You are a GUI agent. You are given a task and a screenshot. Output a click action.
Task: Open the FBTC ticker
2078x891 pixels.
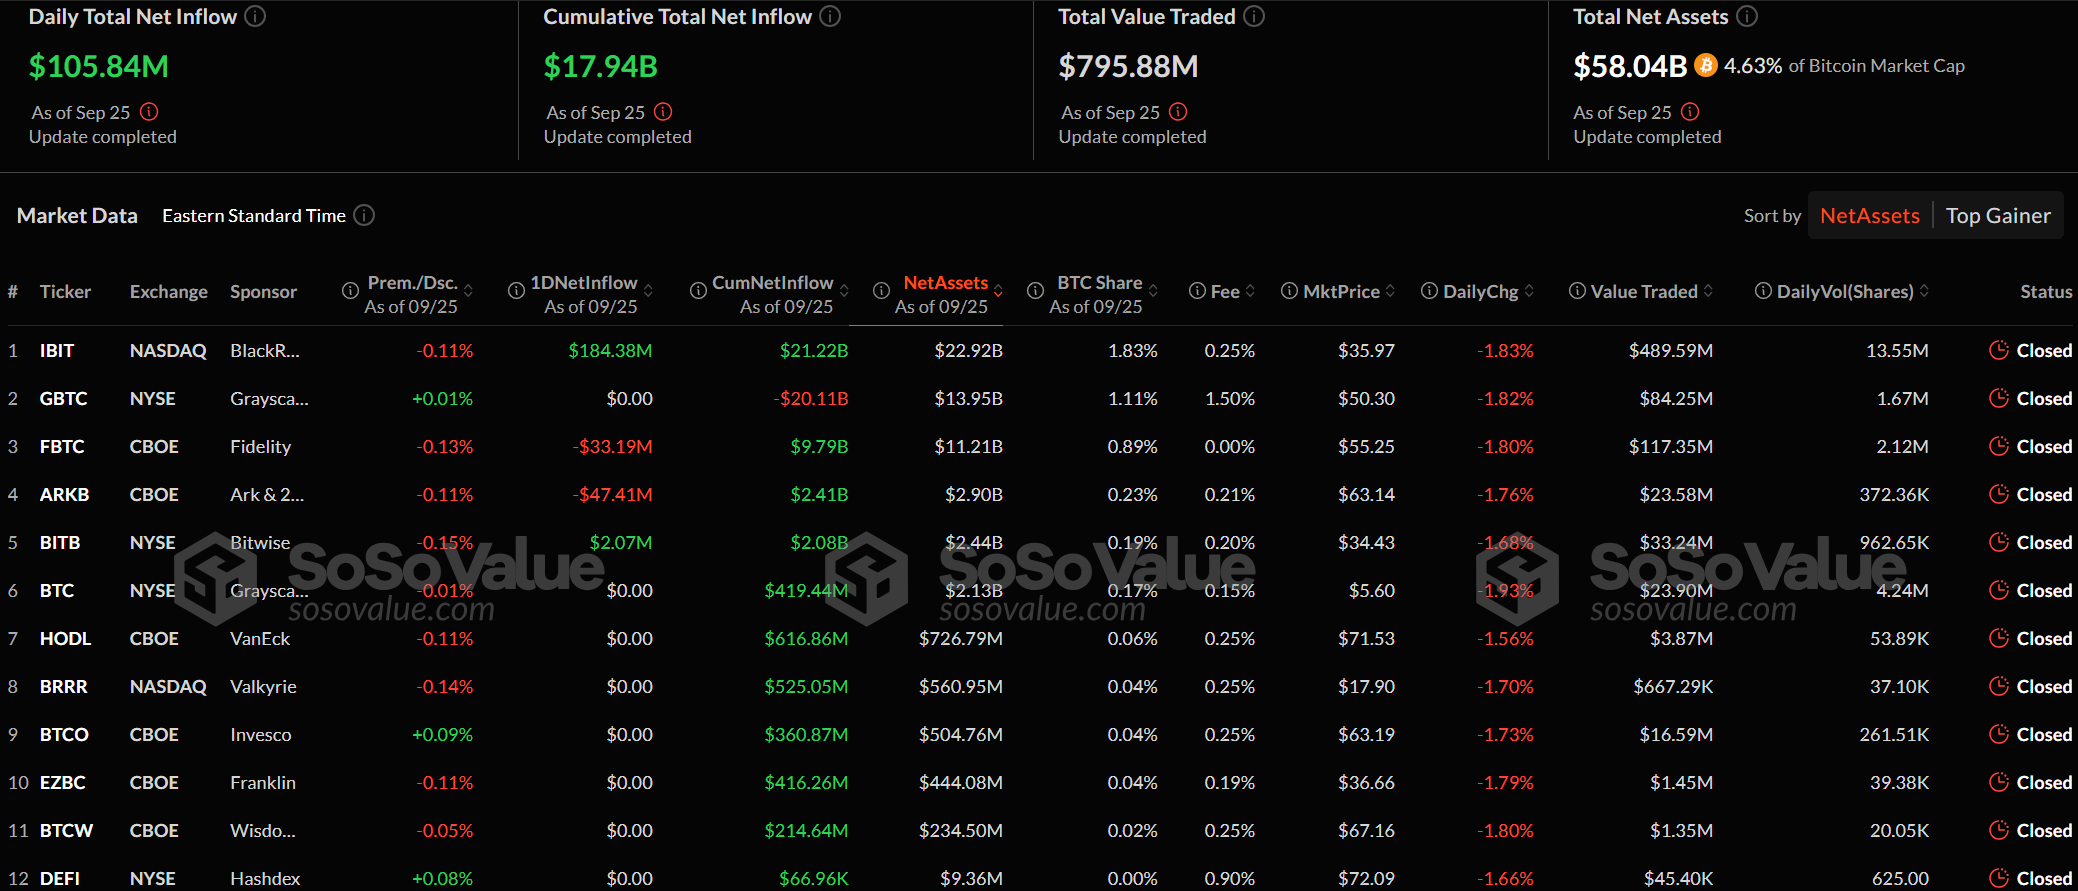coord(62,446)
